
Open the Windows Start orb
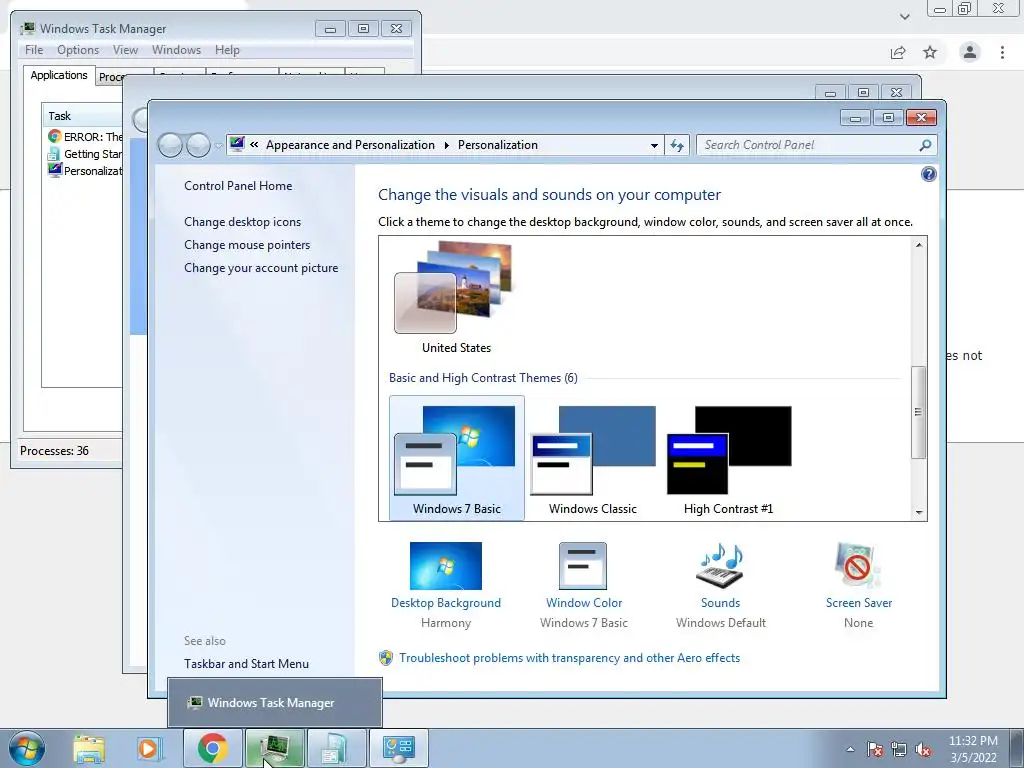point(27,748)
